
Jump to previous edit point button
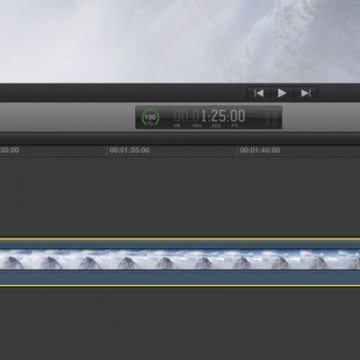click(259, 94)
